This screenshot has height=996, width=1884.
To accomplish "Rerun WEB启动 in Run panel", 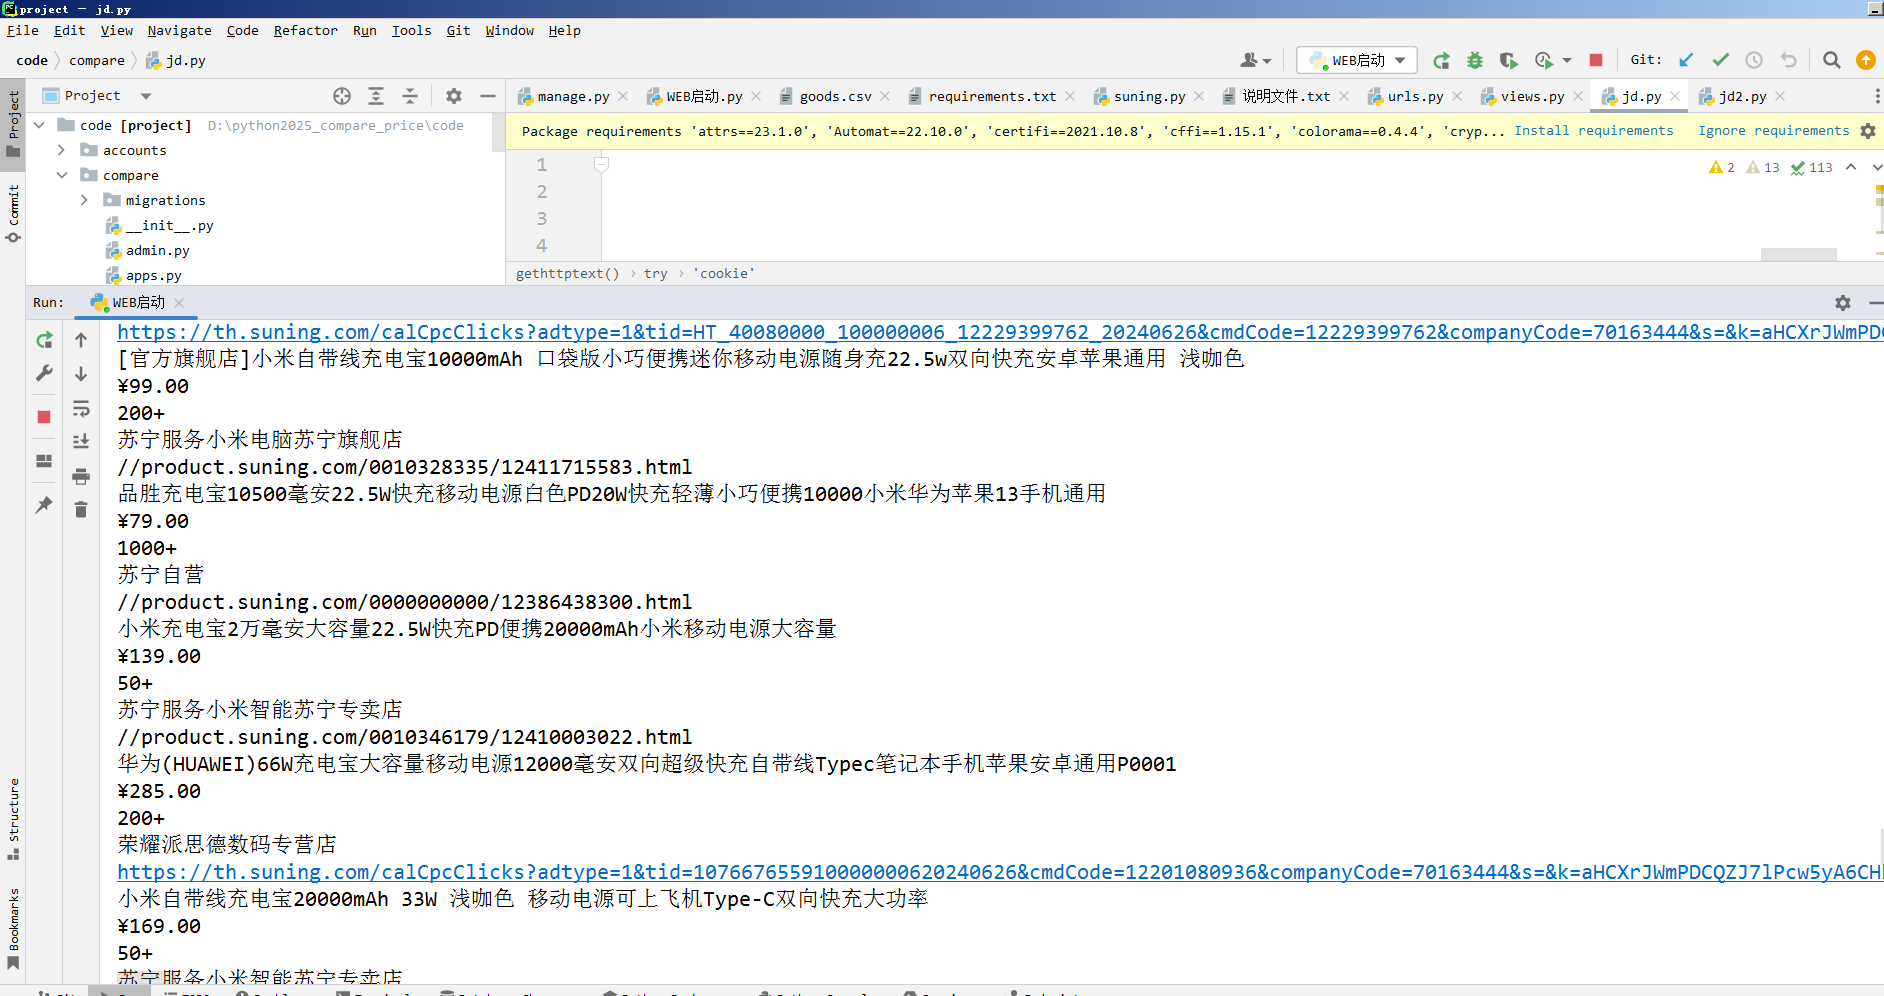I will click(x=44, y=340).
